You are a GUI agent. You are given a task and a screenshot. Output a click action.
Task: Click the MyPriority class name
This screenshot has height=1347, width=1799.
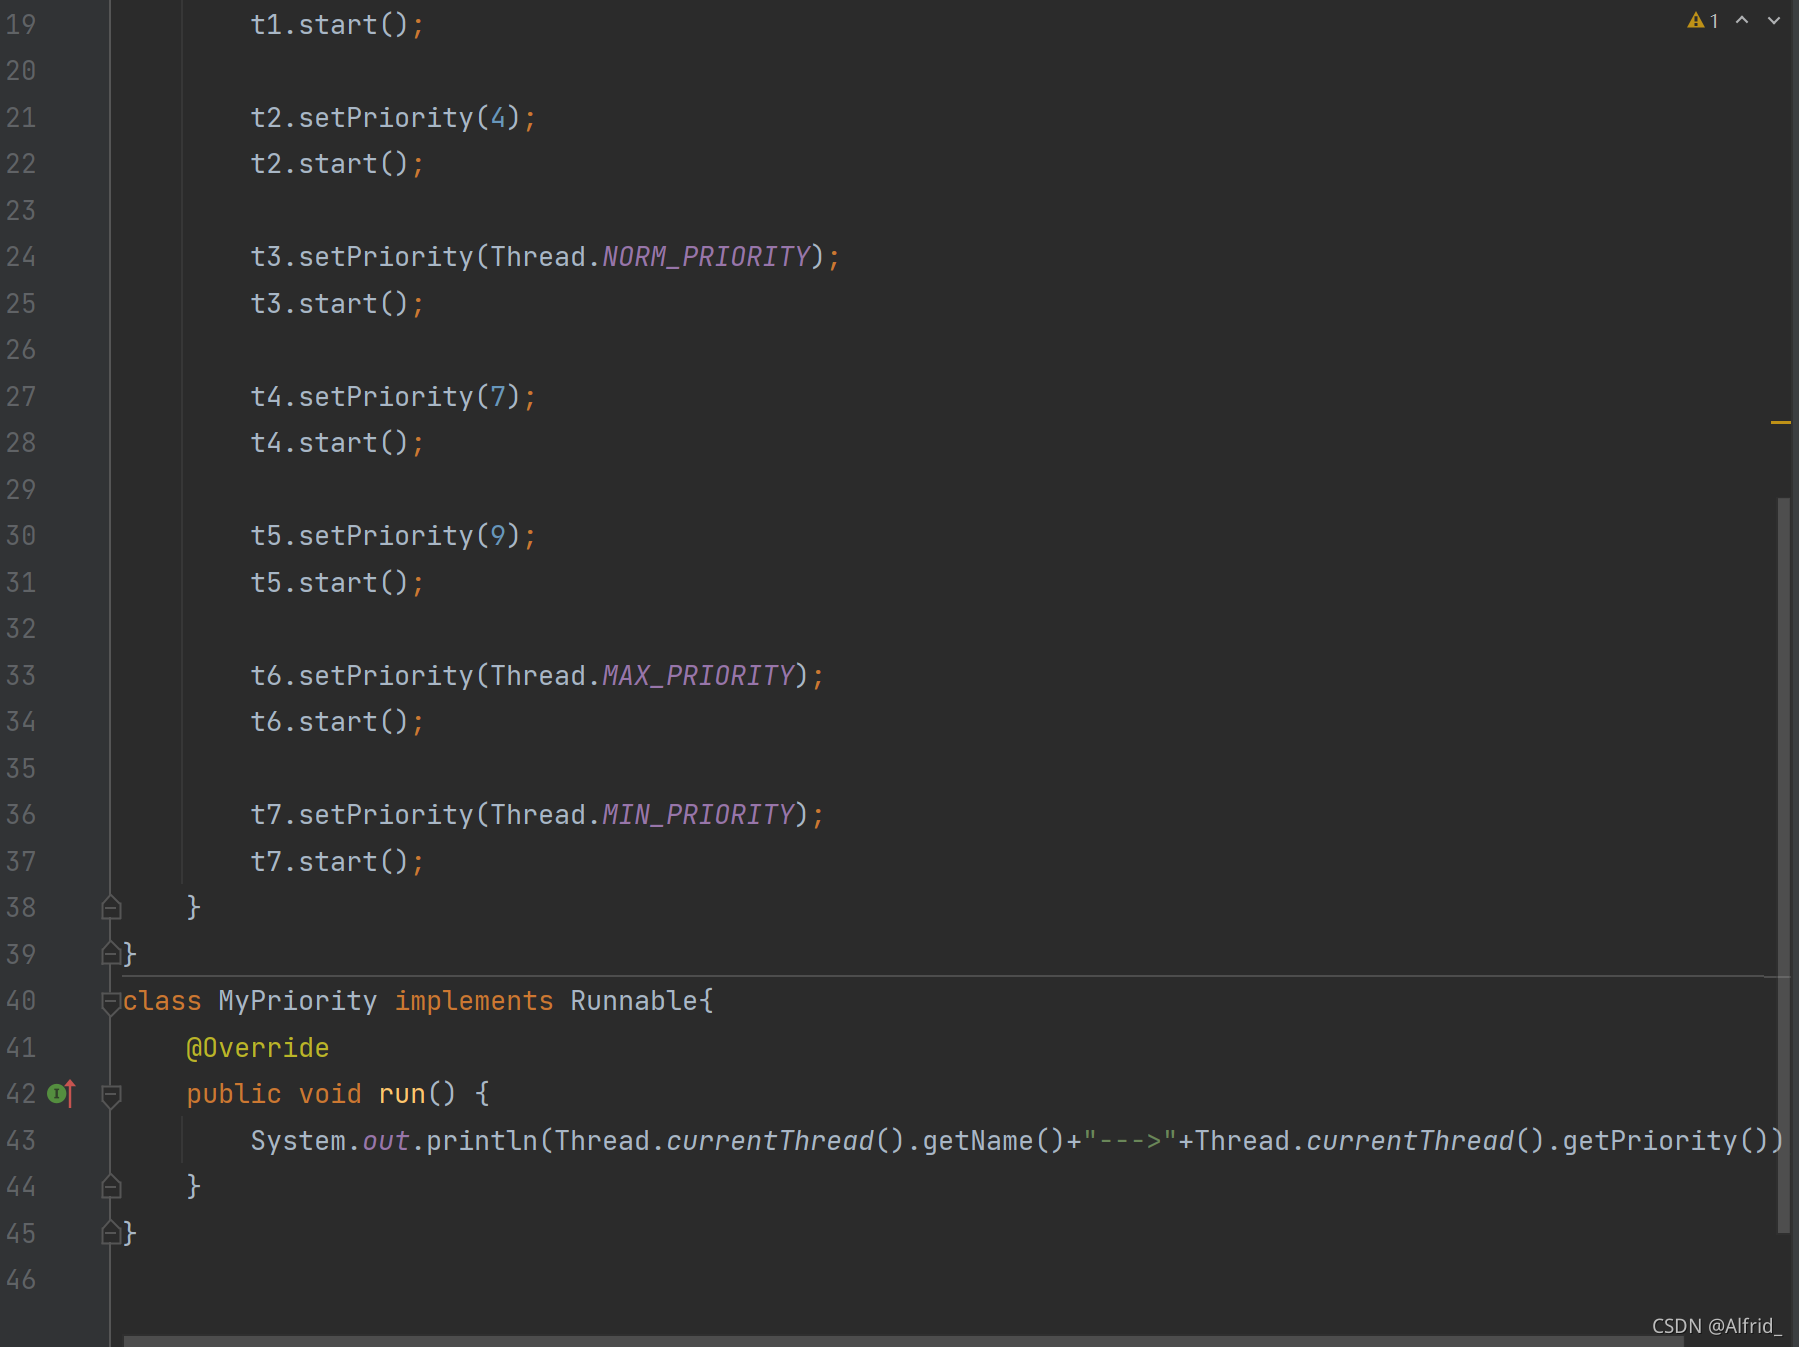298,1001
